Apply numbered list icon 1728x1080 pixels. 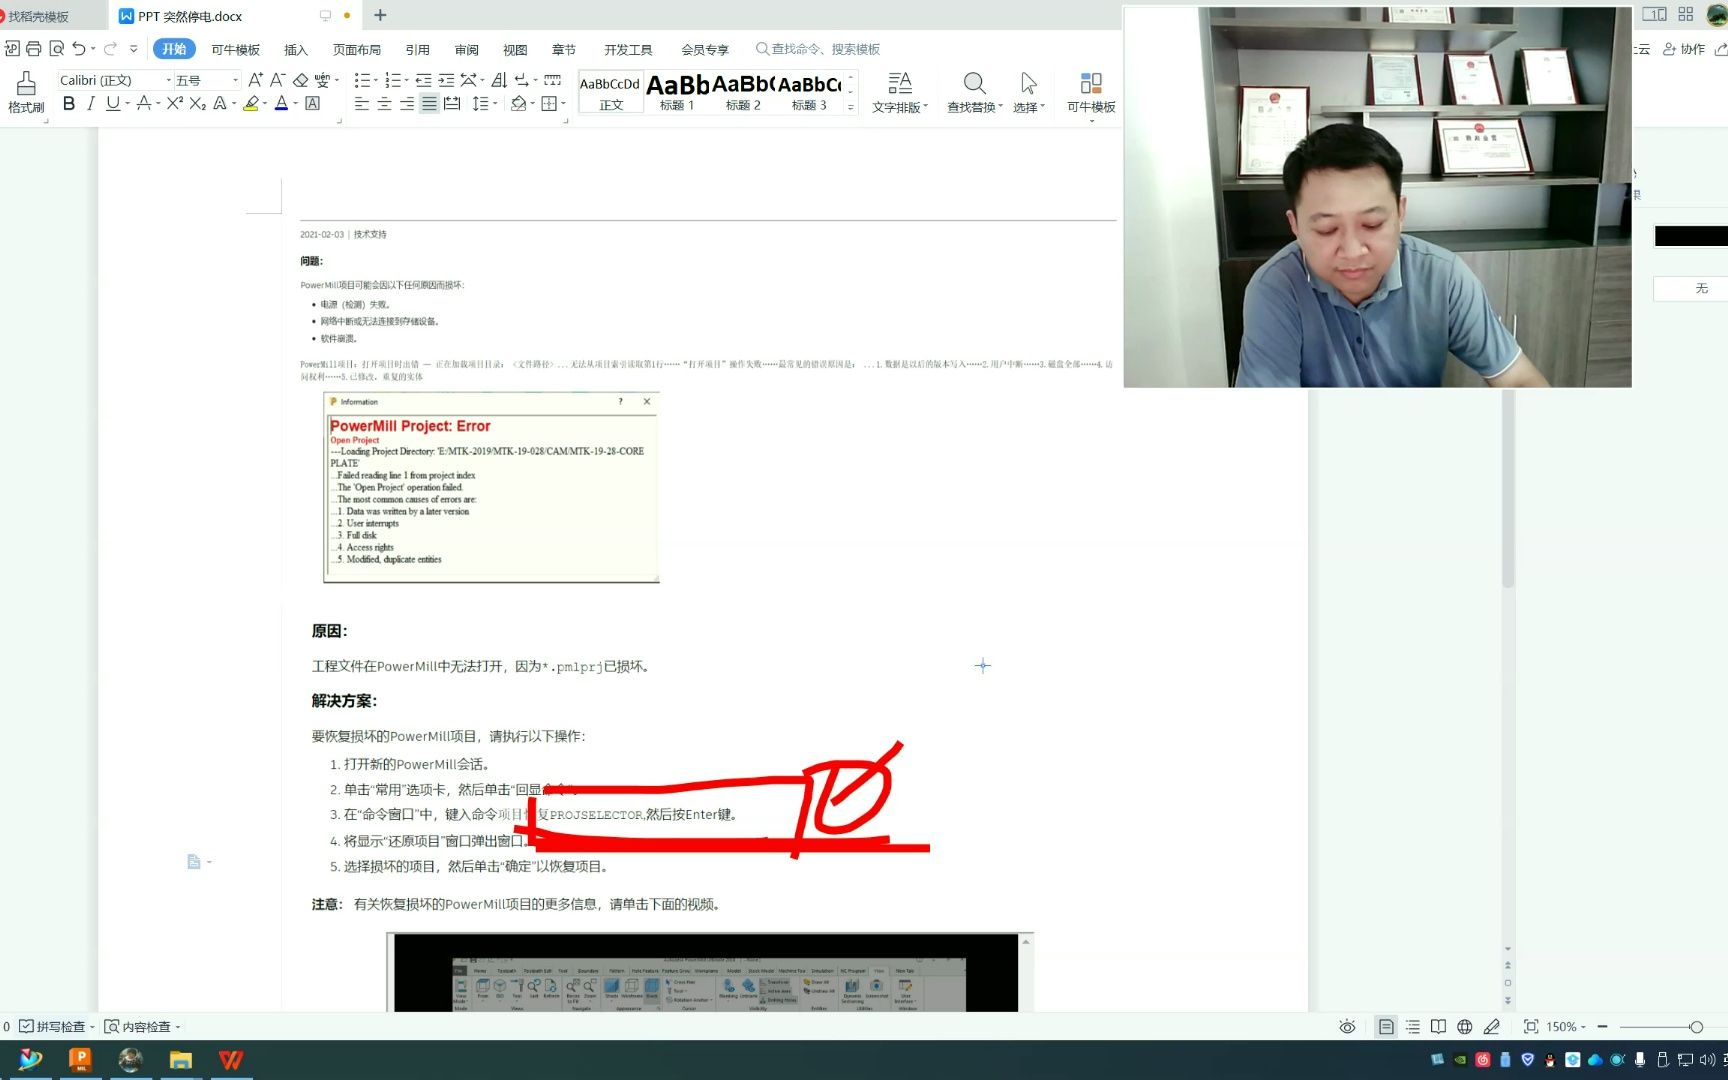[x=393, y=80]
